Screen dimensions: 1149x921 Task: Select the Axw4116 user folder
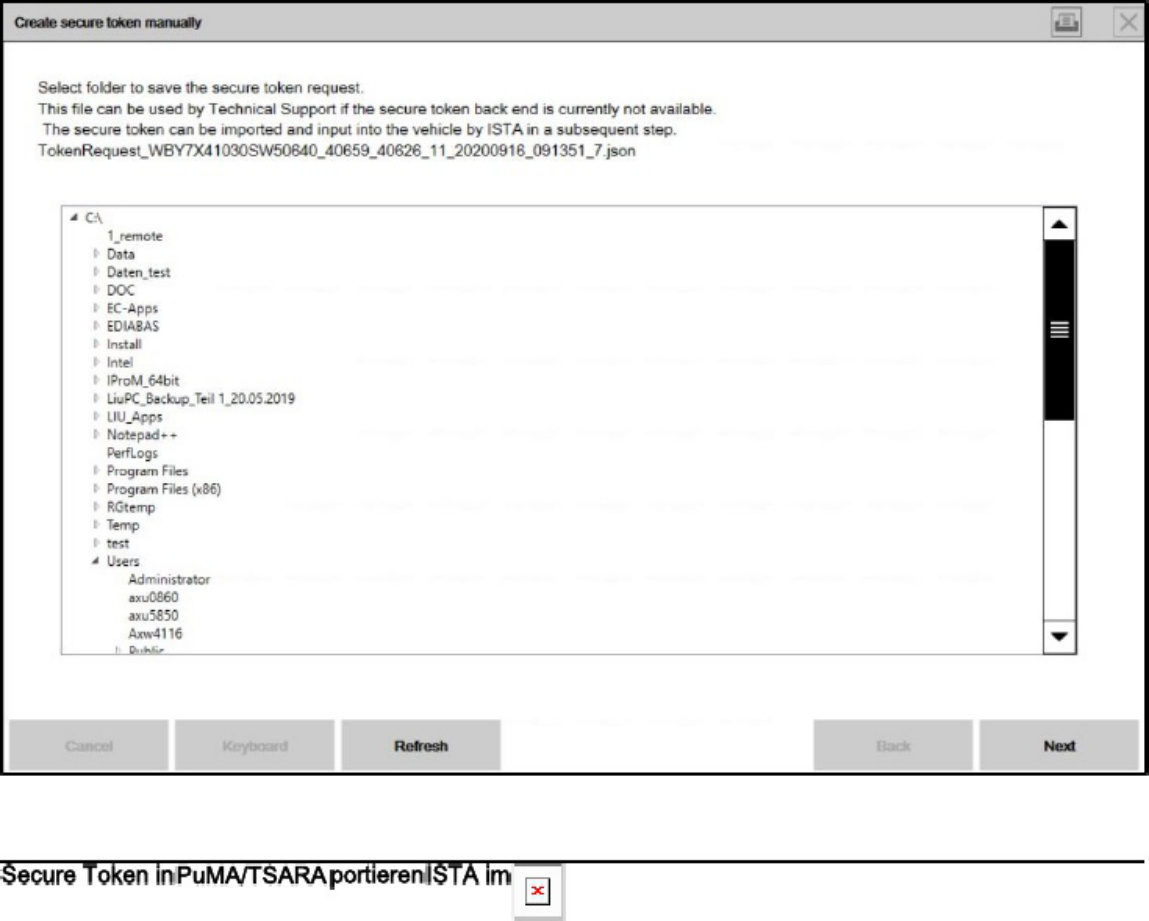155,634
